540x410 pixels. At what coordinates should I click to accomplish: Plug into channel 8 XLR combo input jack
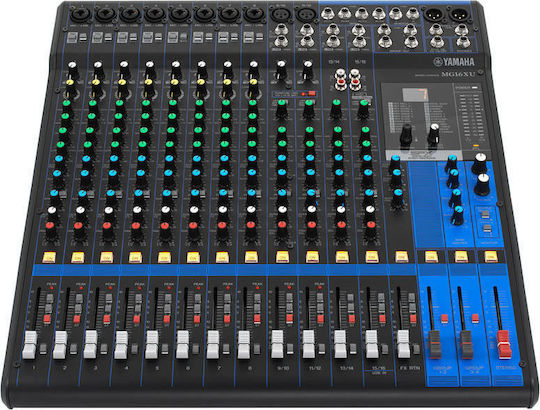[x=254, y=14]
